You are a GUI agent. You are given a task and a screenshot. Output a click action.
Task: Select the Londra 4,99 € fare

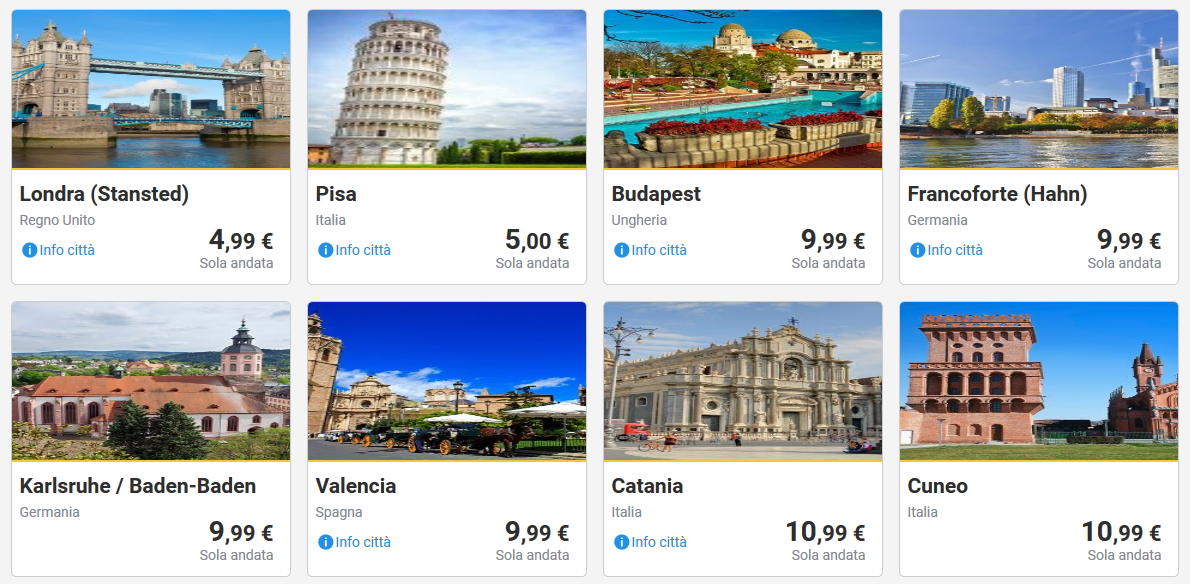click(240, 241)
